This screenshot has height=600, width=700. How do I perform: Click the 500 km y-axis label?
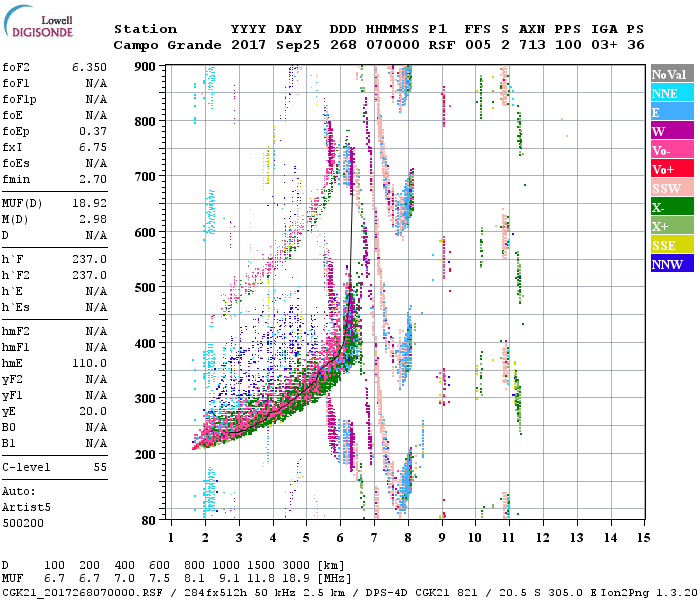point(145,288)
